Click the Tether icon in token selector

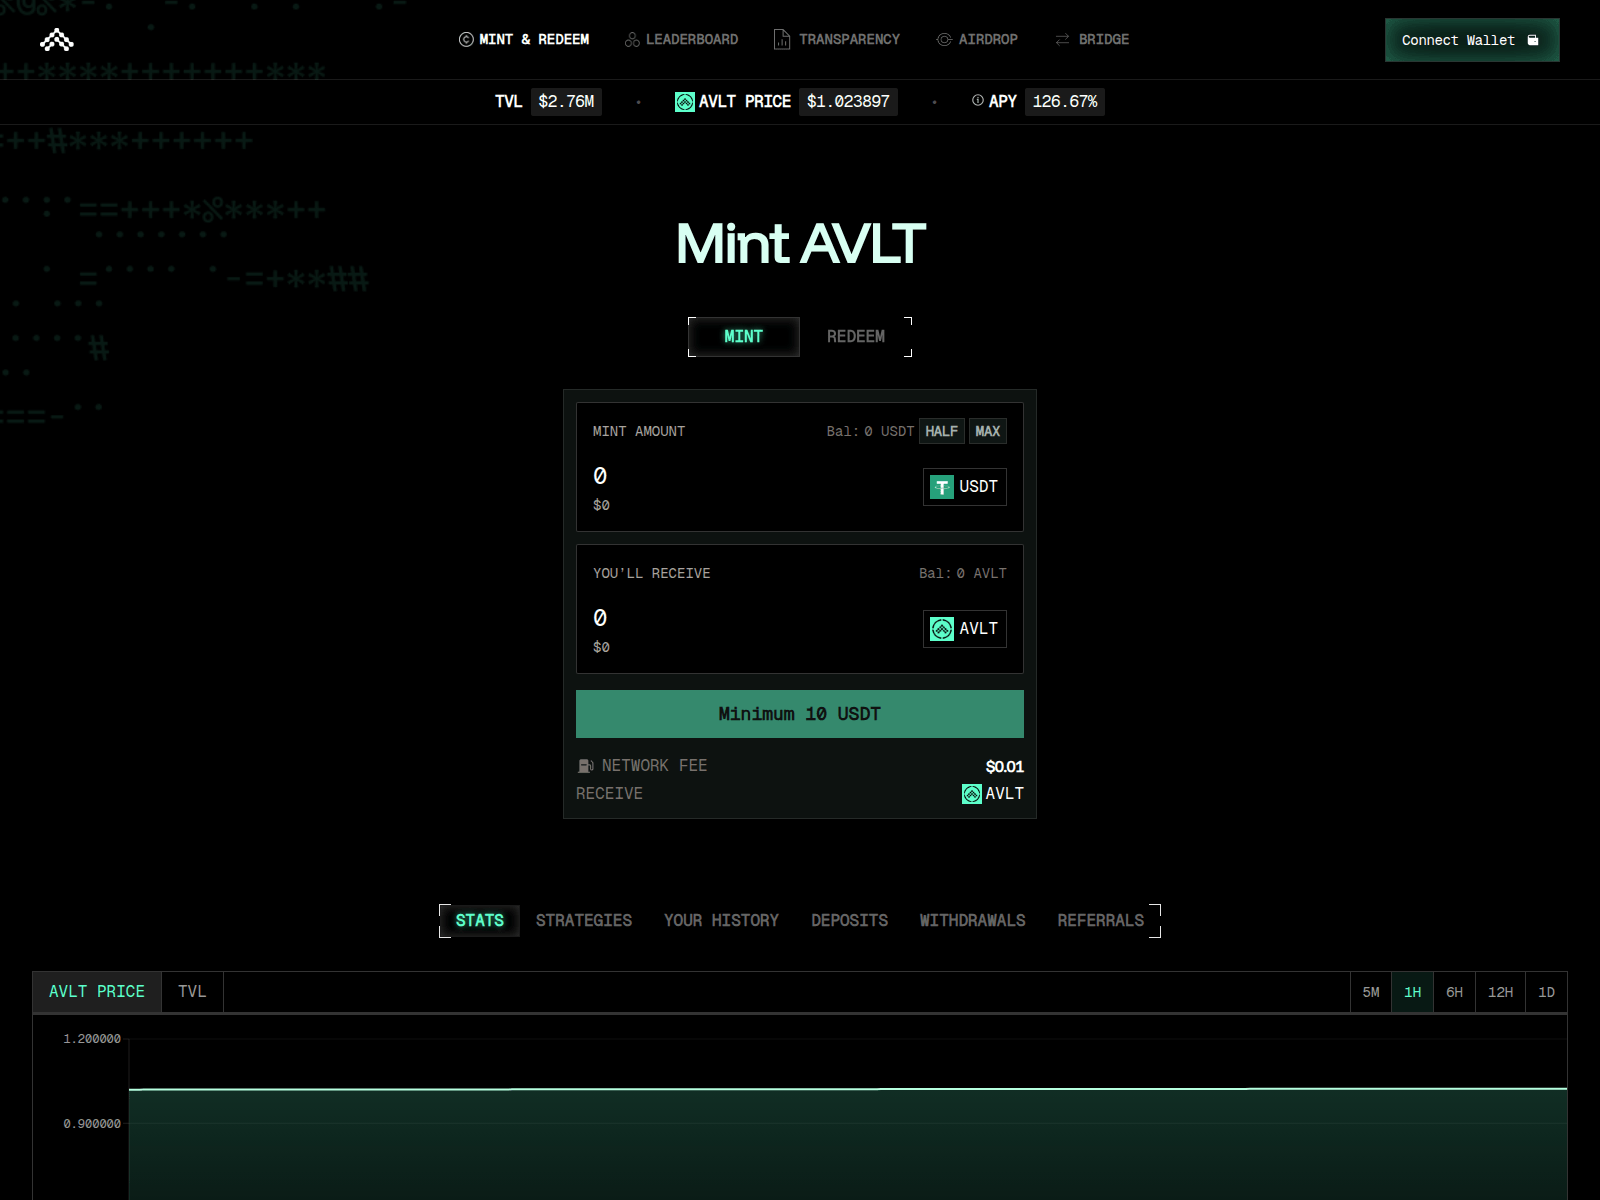[x=942, y=487]
